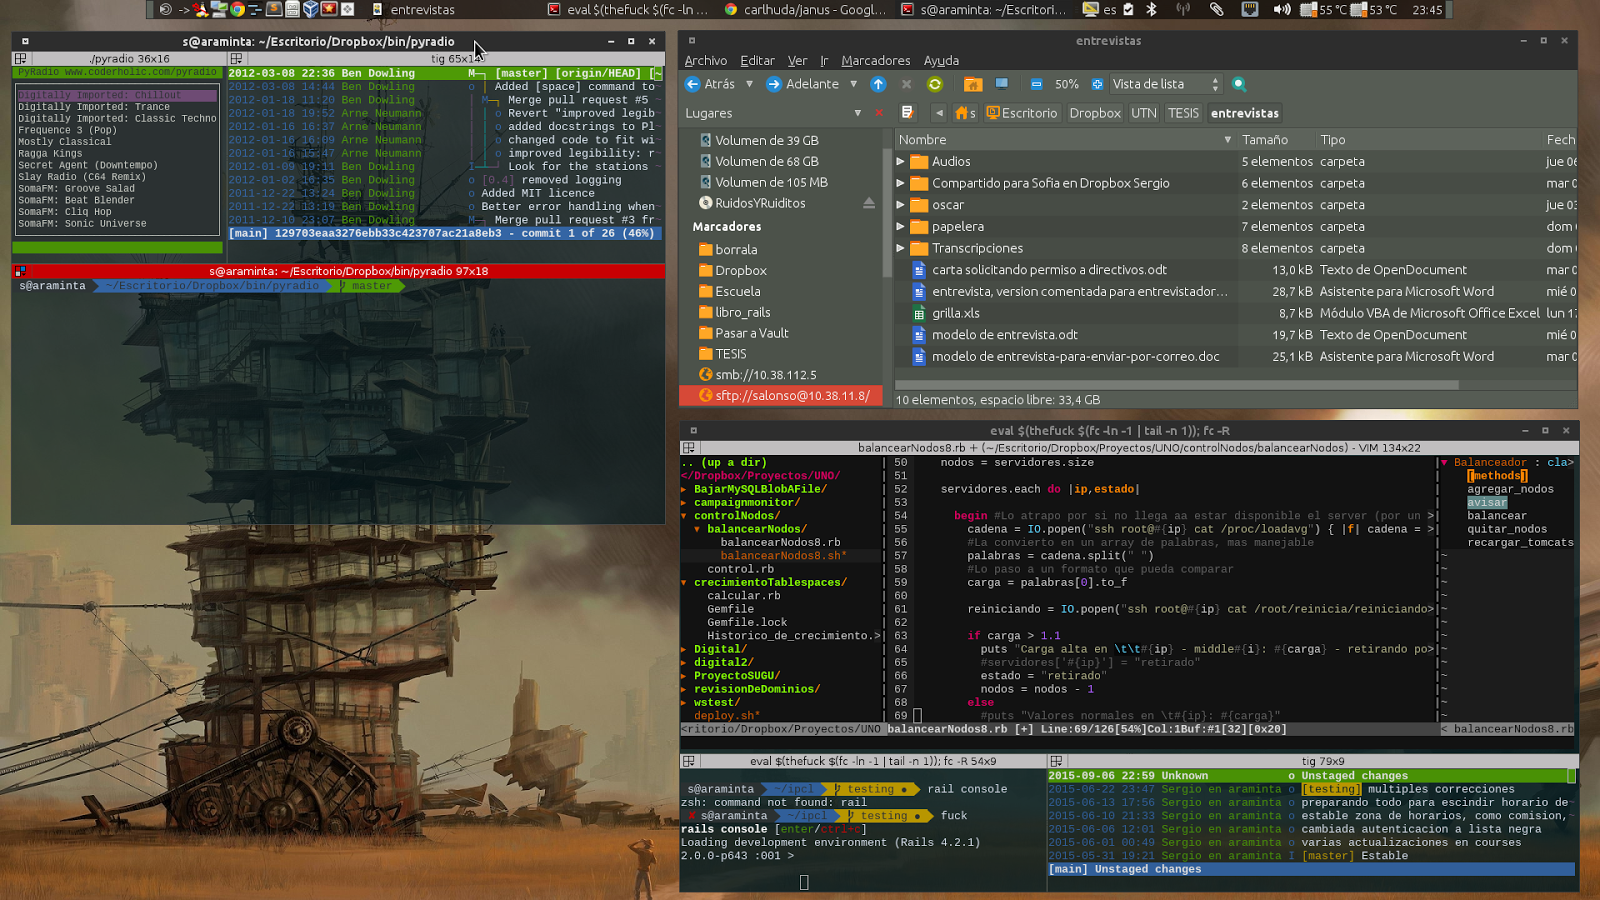Click horizontal scrollbar of file list

1176,385
